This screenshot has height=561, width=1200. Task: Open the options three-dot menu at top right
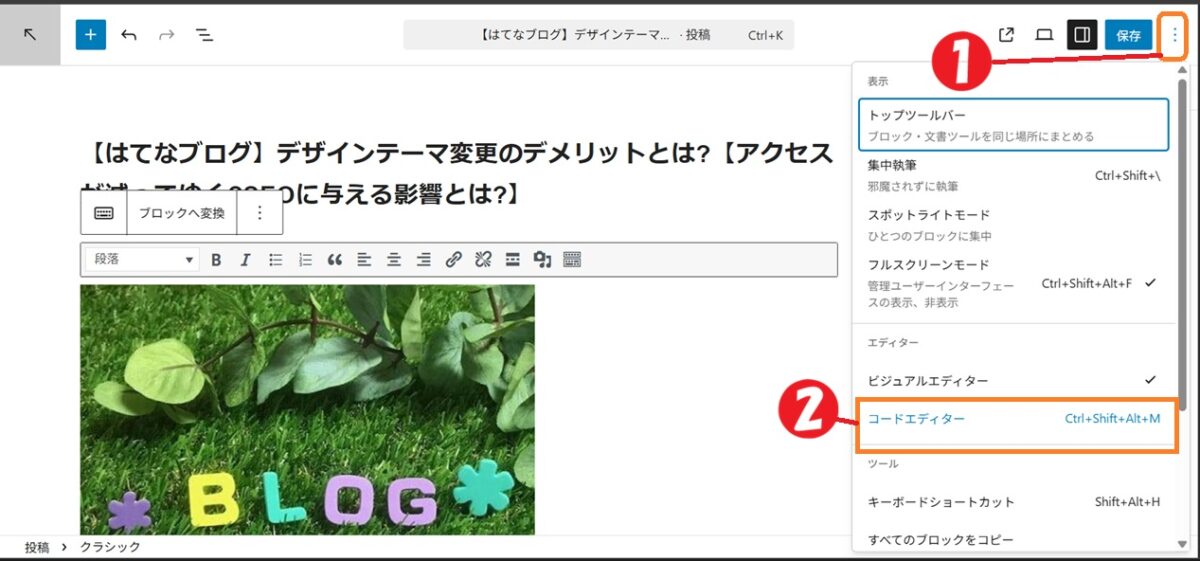[1174, 35]
